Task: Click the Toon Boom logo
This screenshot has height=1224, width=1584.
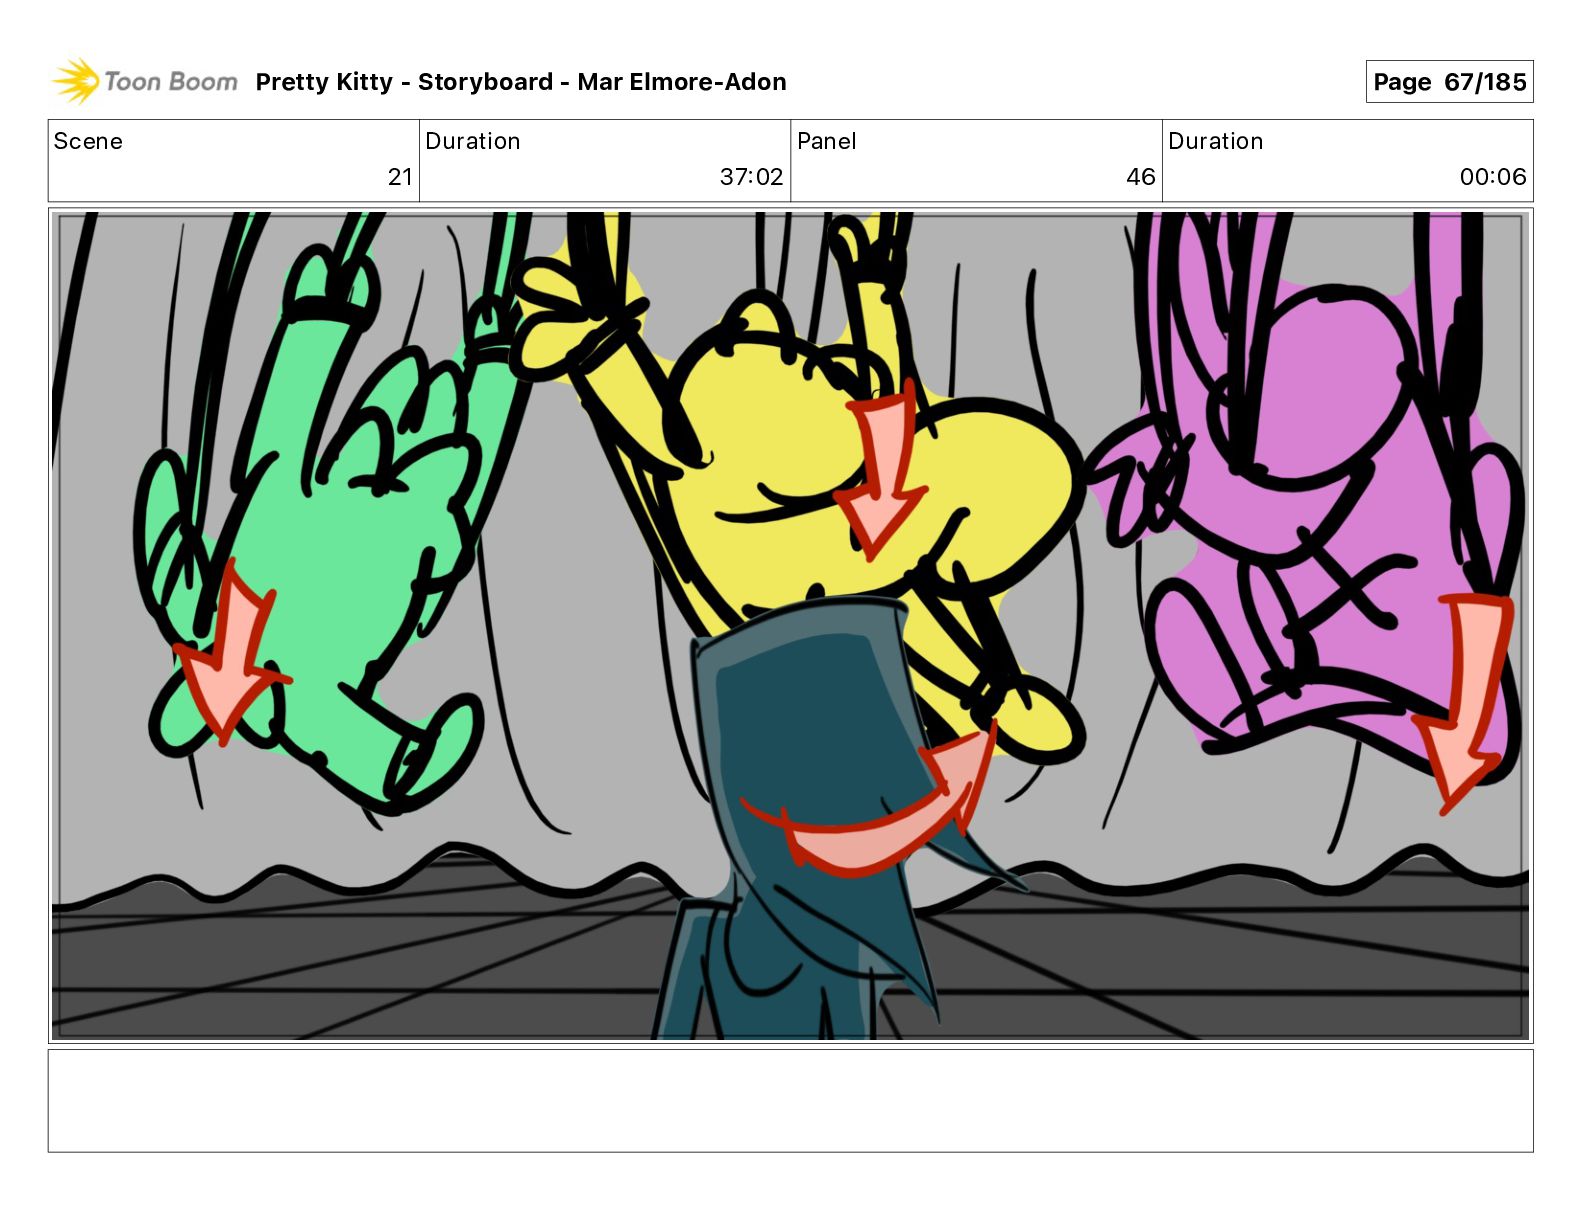Action: pyautogui.click(x=145, y=81)
